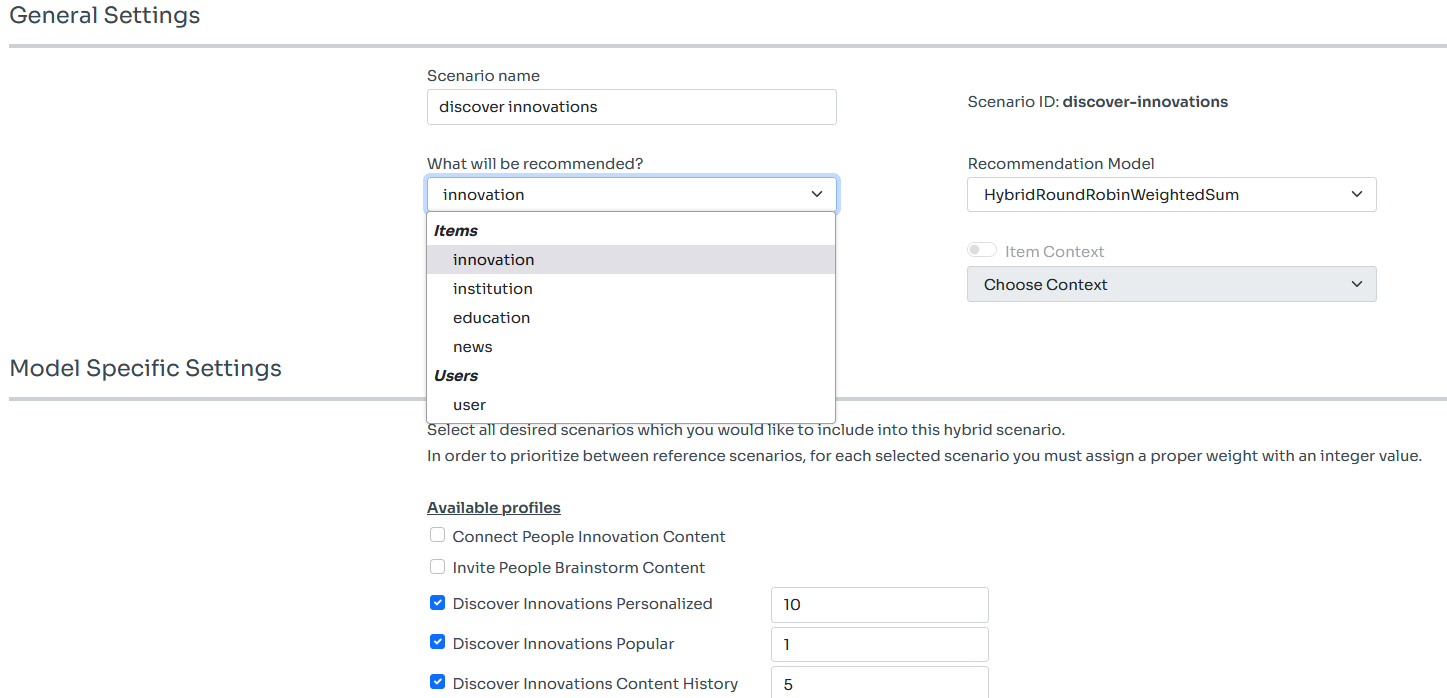The image size is (1447, 698).
Task: Select 'institution' option in dropdown list
Action: click(x=493, y=289)
